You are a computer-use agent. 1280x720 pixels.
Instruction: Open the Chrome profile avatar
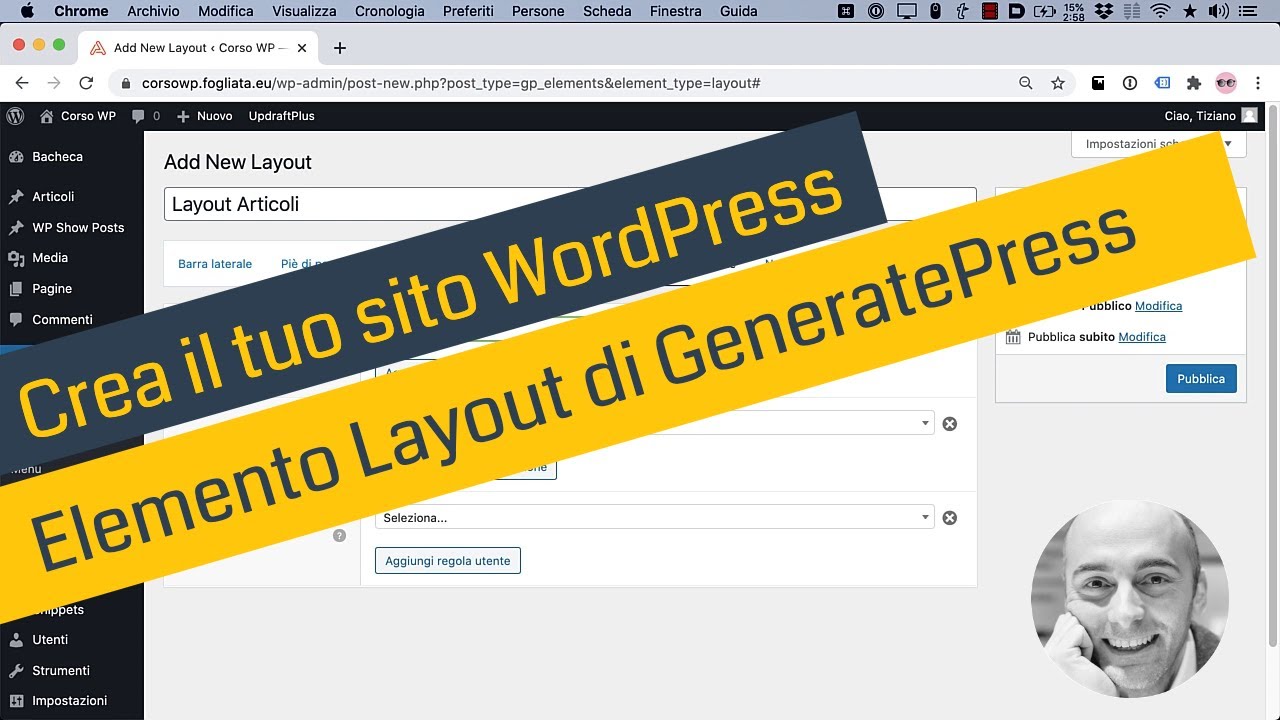click(1226, 83)
